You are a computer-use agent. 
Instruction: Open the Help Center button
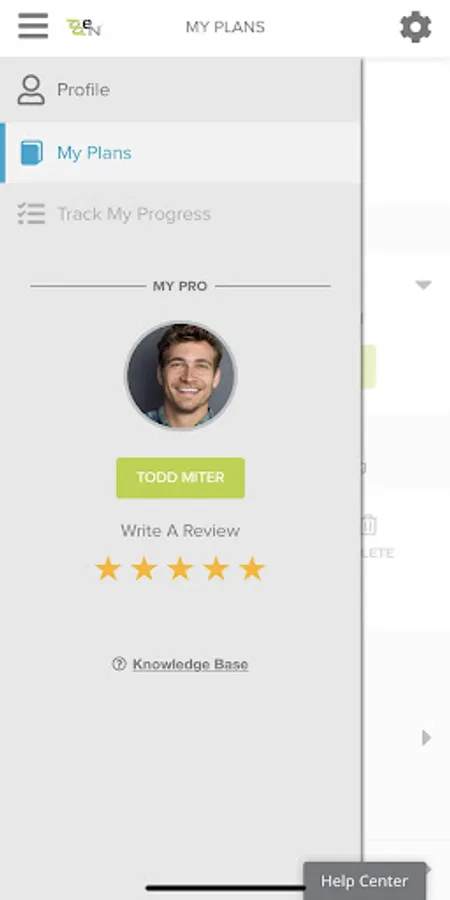tap(364, 880)
